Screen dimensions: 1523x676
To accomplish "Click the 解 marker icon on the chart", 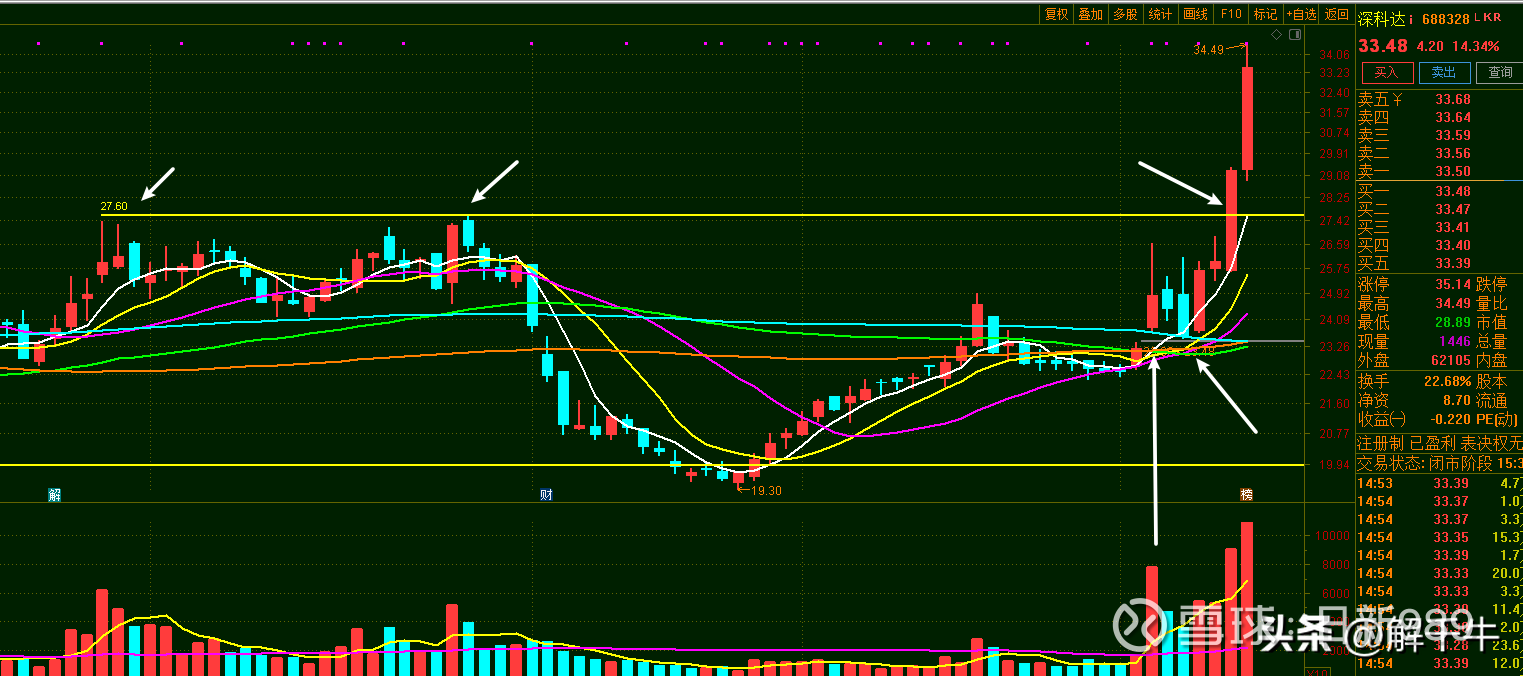I will [54, 494].
